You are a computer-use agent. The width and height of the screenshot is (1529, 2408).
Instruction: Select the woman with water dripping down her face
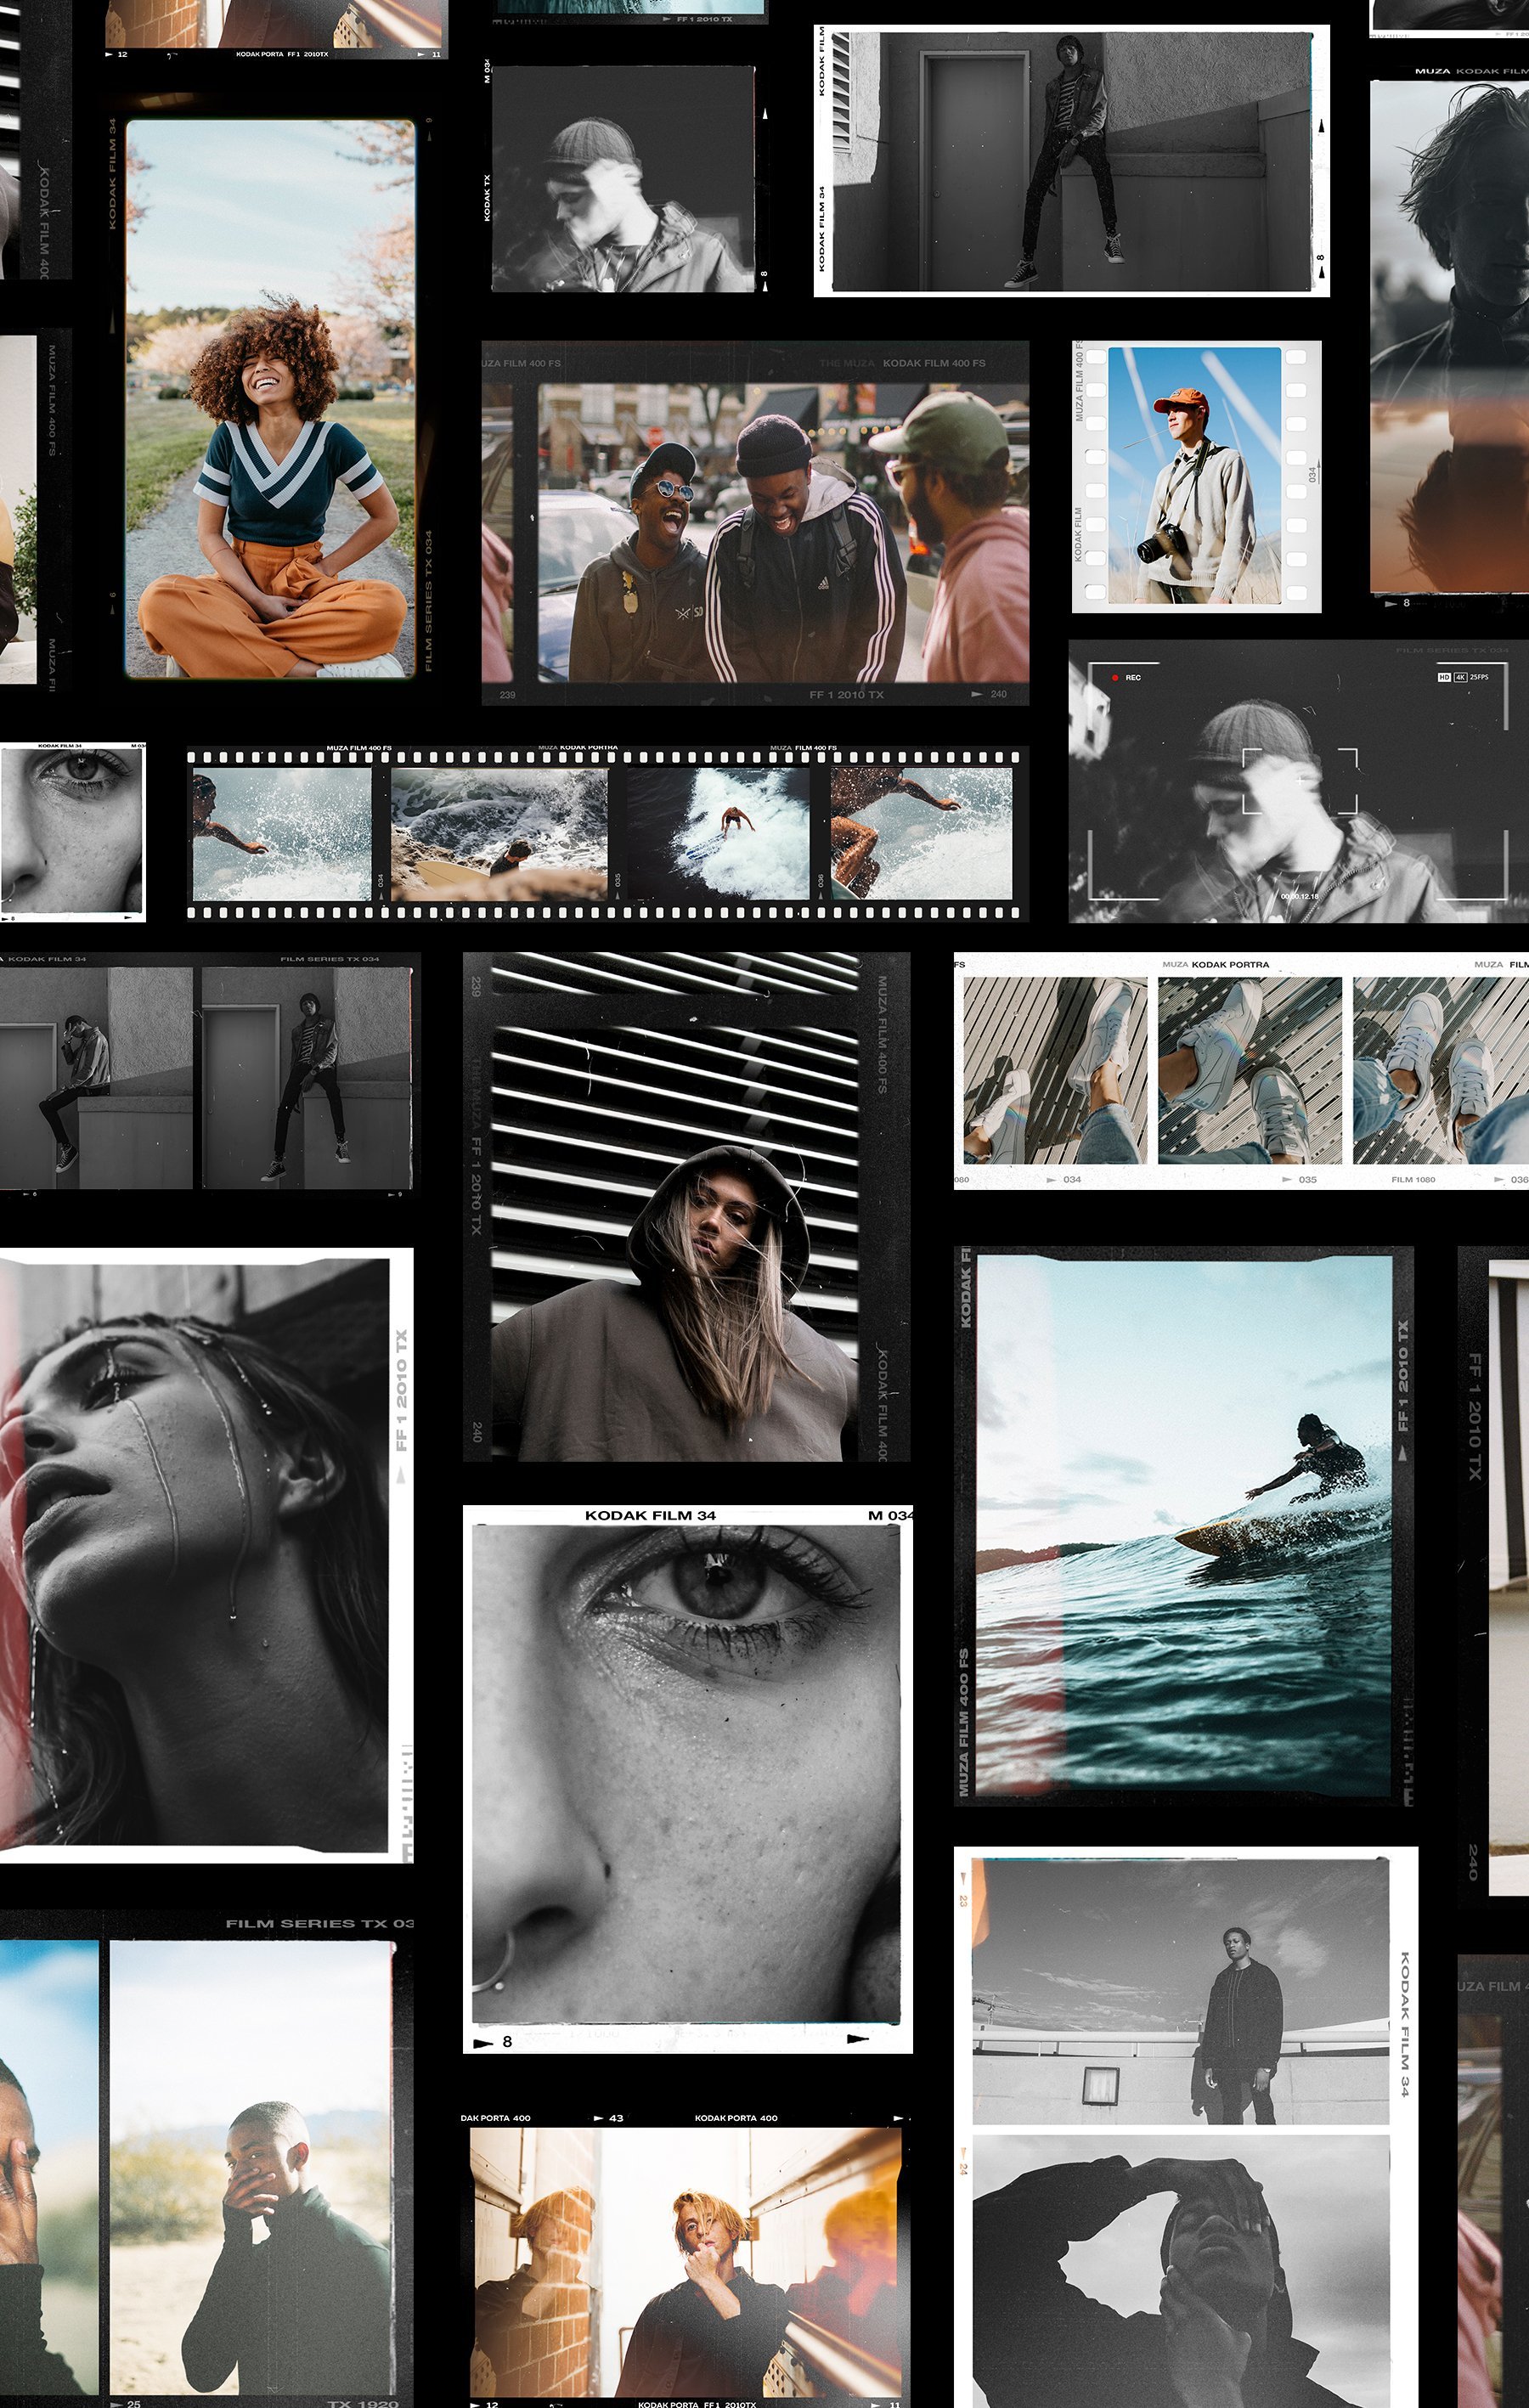click(195, 1555)
